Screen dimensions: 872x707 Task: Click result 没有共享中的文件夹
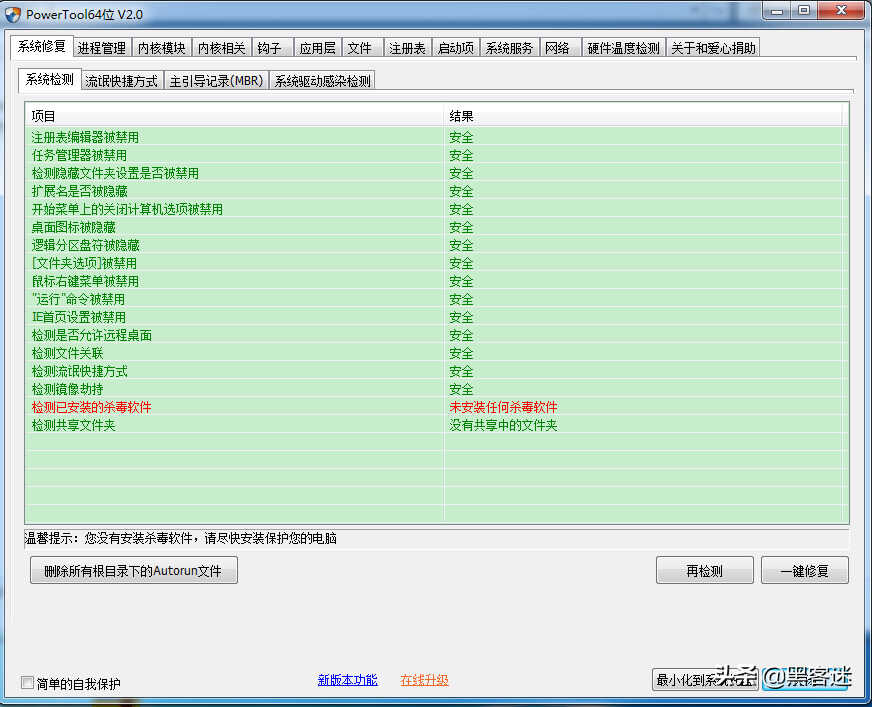point(503,425)
